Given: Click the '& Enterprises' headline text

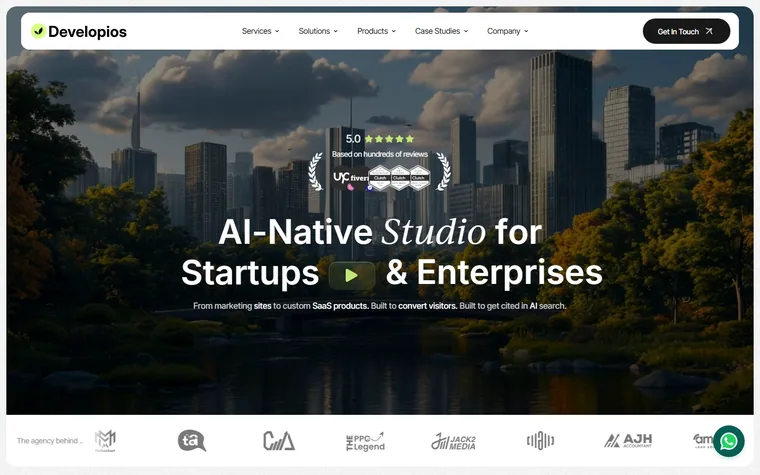Looking at the screenshot, I should click(494, 272).
